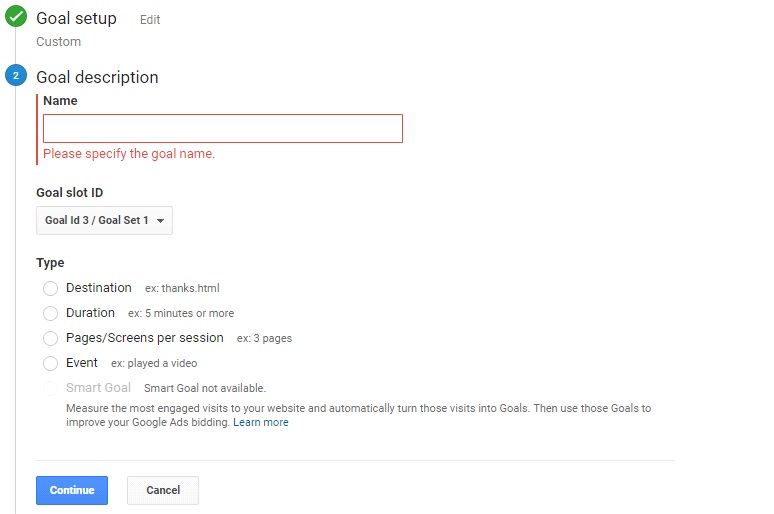774x514 pixels.
Task: Cancel the goal creation
Action: [163, 490]
